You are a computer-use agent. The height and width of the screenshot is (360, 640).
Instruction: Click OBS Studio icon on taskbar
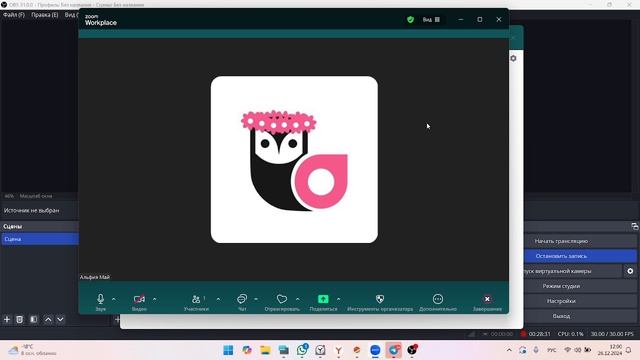pos(412,350)
